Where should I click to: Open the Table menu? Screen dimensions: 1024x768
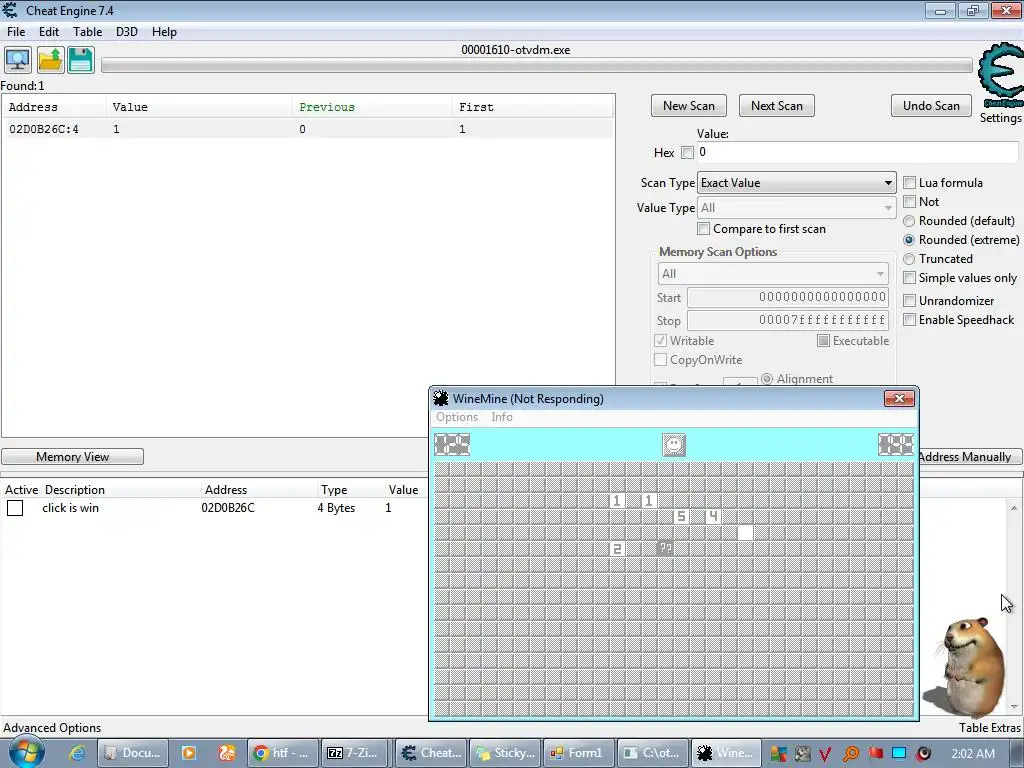88,32
